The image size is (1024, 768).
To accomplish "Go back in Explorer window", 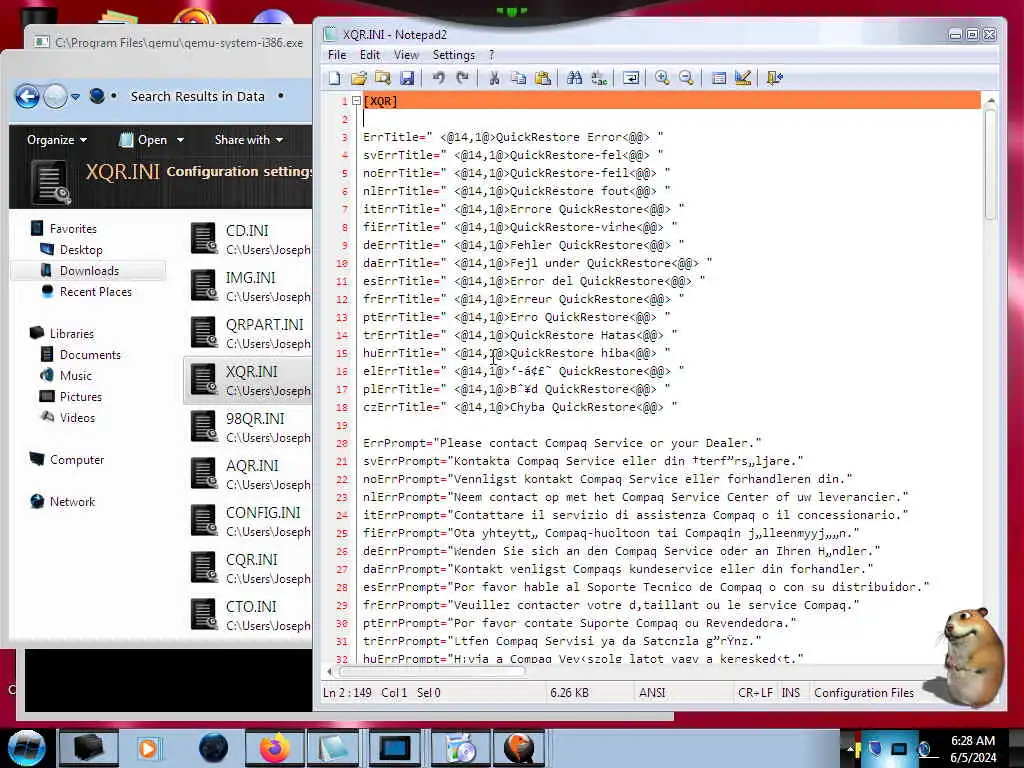I will pyautogui.click(x=27, y=97).
